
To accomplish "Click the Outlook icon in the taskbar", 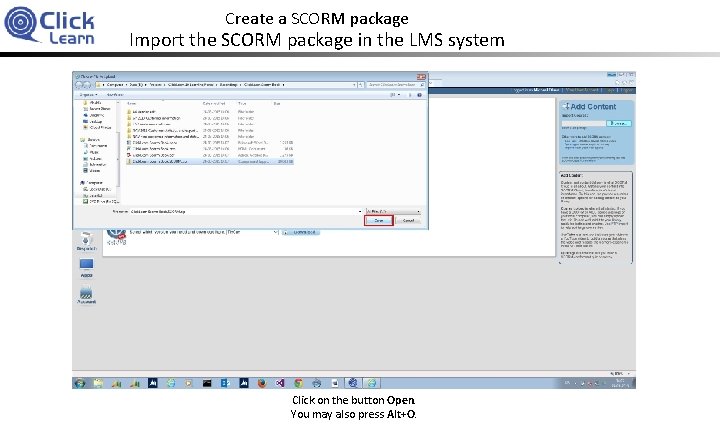I will [x=225, y=383].
